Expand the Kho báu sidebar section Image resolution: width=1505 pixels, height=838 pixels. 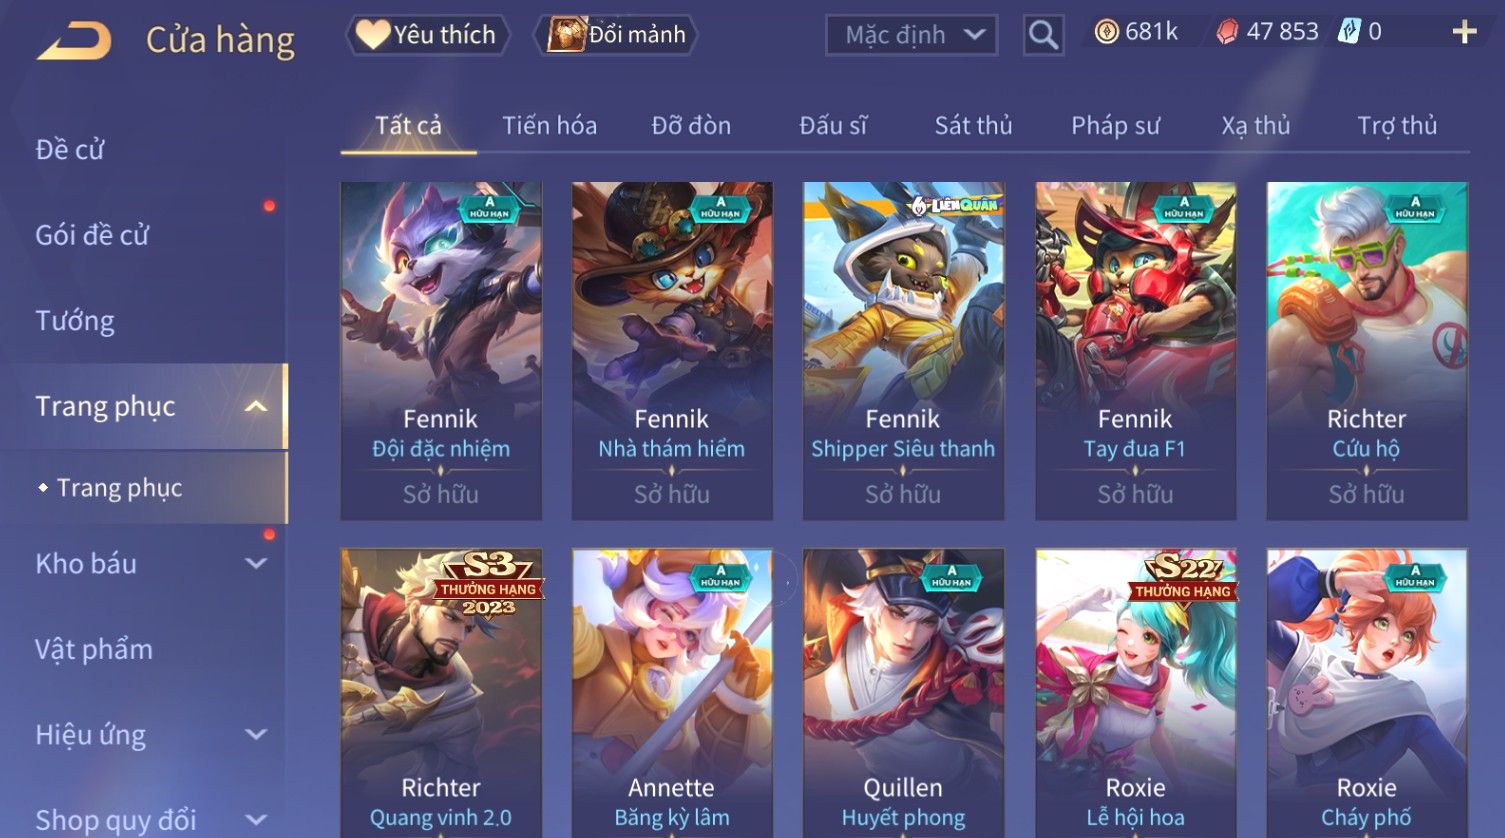click(256, 563)
